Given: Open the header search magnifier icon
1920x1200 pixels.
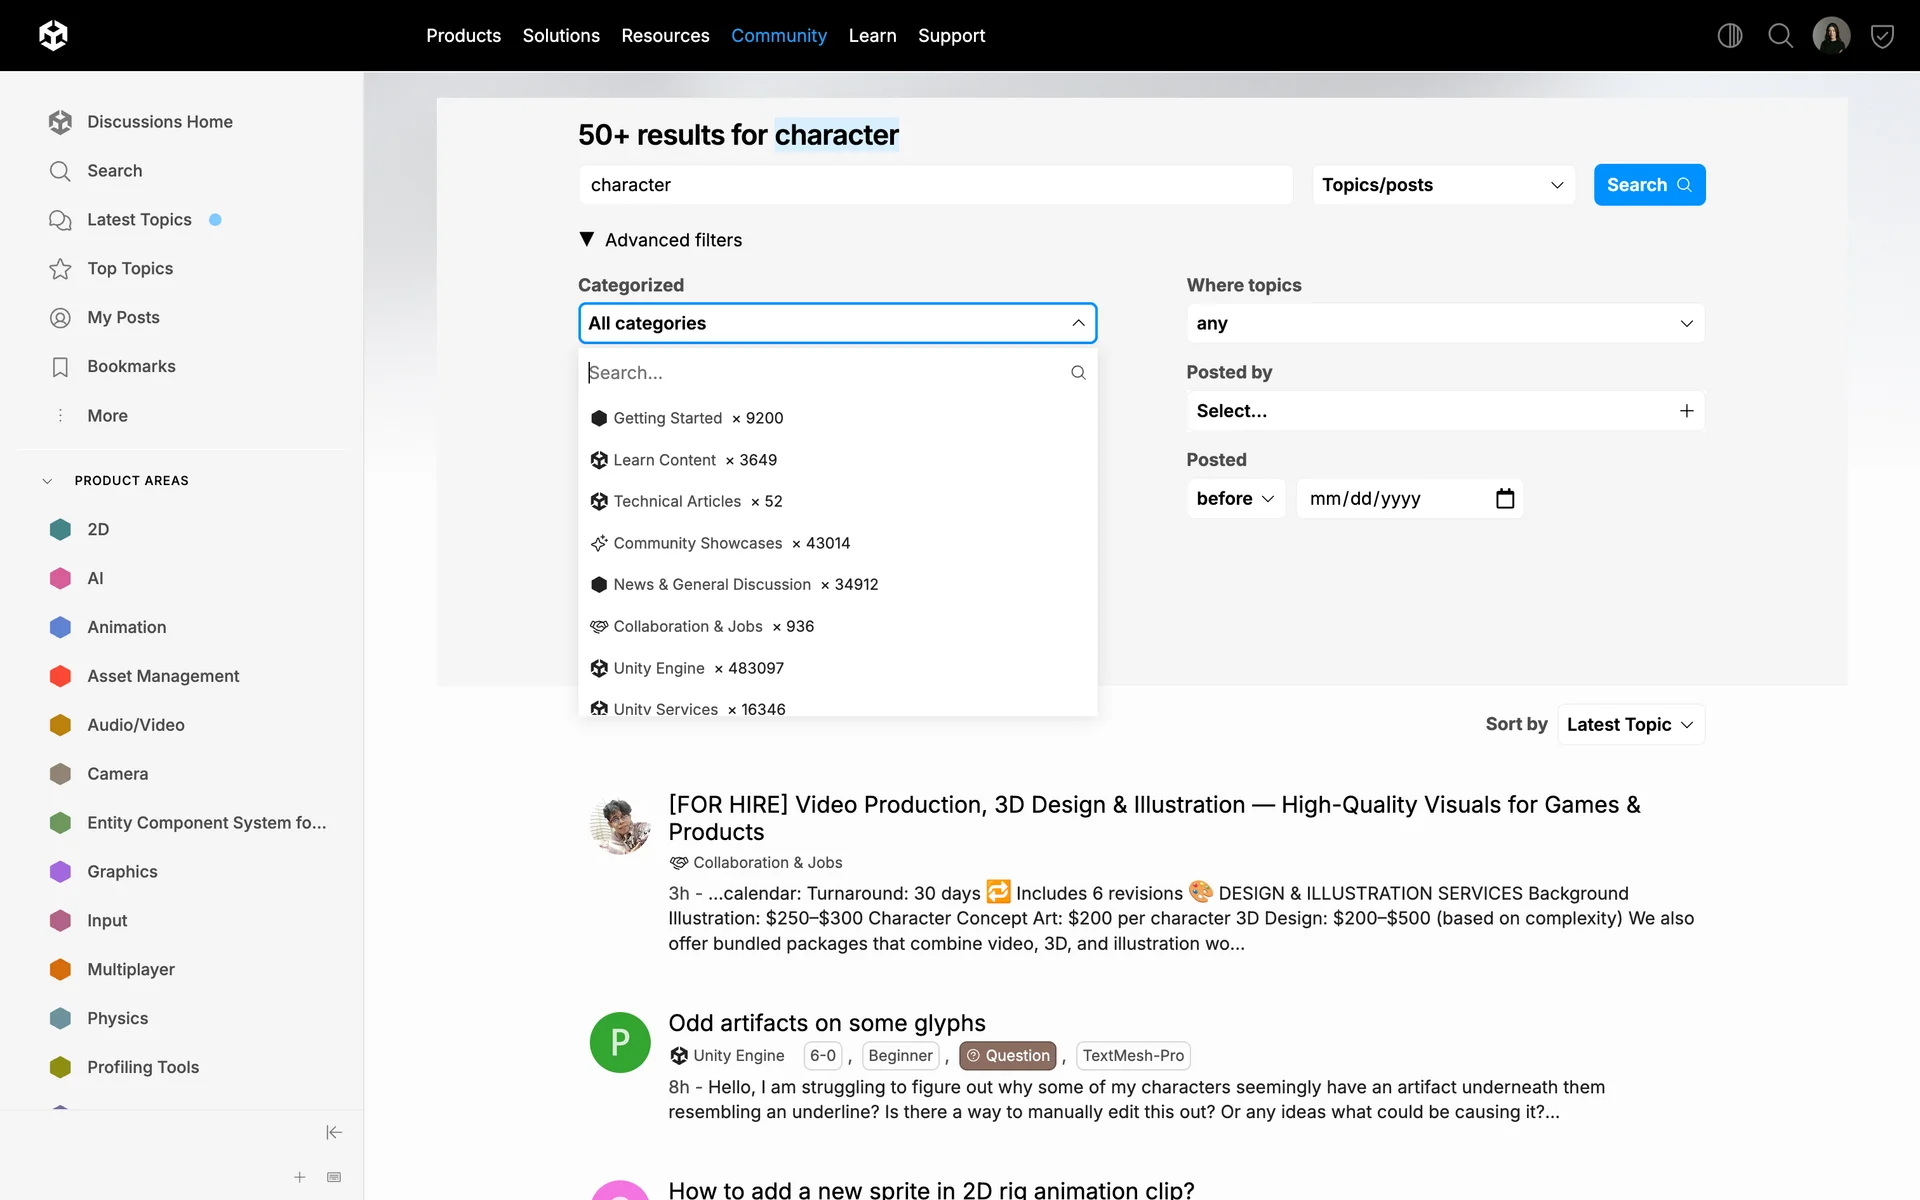Looking at the screenshot, I should point(1780,36).
